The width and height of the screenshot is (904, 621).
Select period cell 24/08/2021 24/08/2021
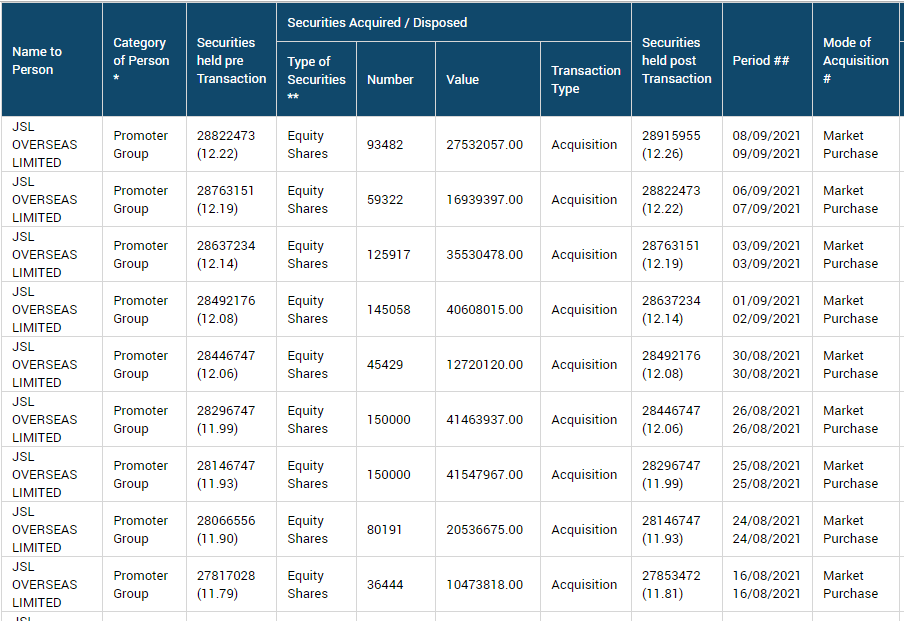767,529
